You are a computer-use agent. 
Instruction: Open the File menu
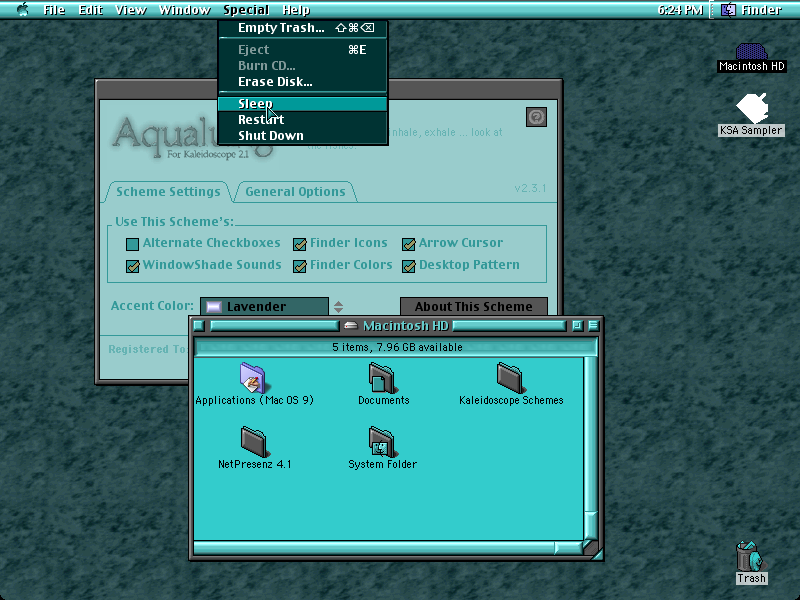(x=54, y=10)
